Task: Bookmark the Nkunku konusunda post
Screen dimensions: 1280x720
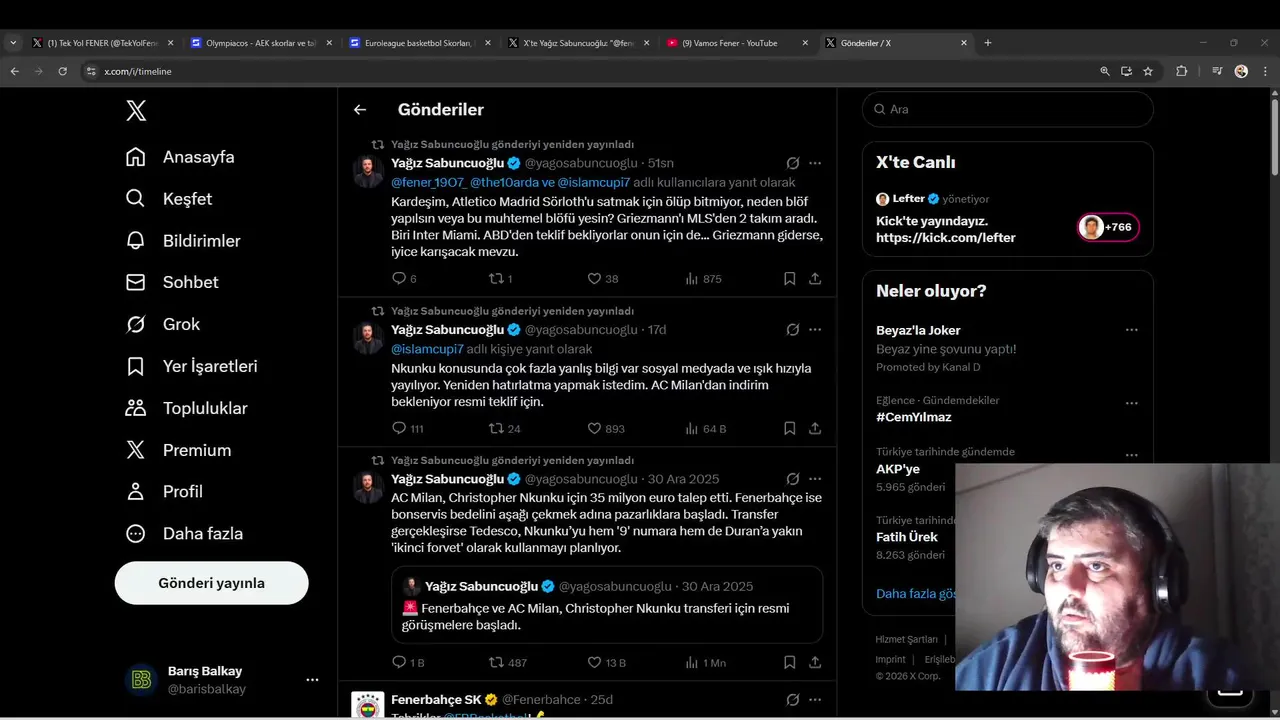Action: coord(790,428)
